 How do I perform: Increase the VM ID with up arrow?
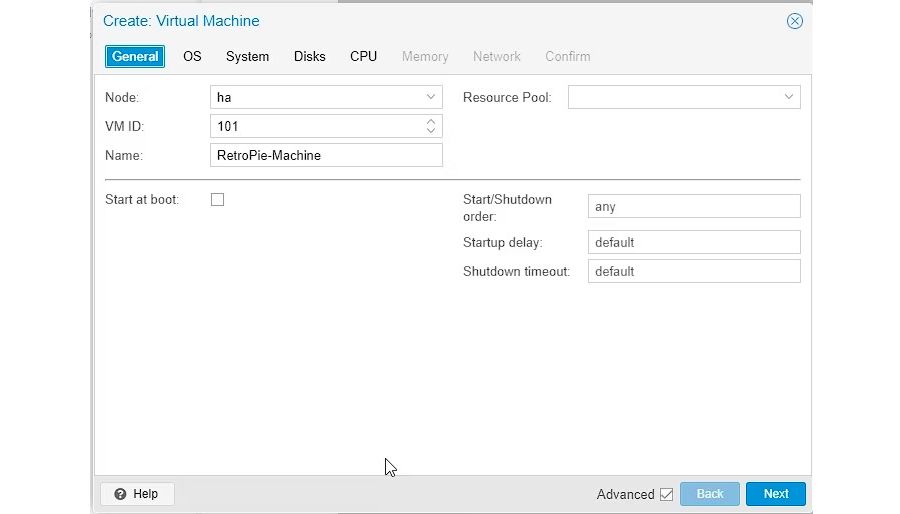coord(431,122)
